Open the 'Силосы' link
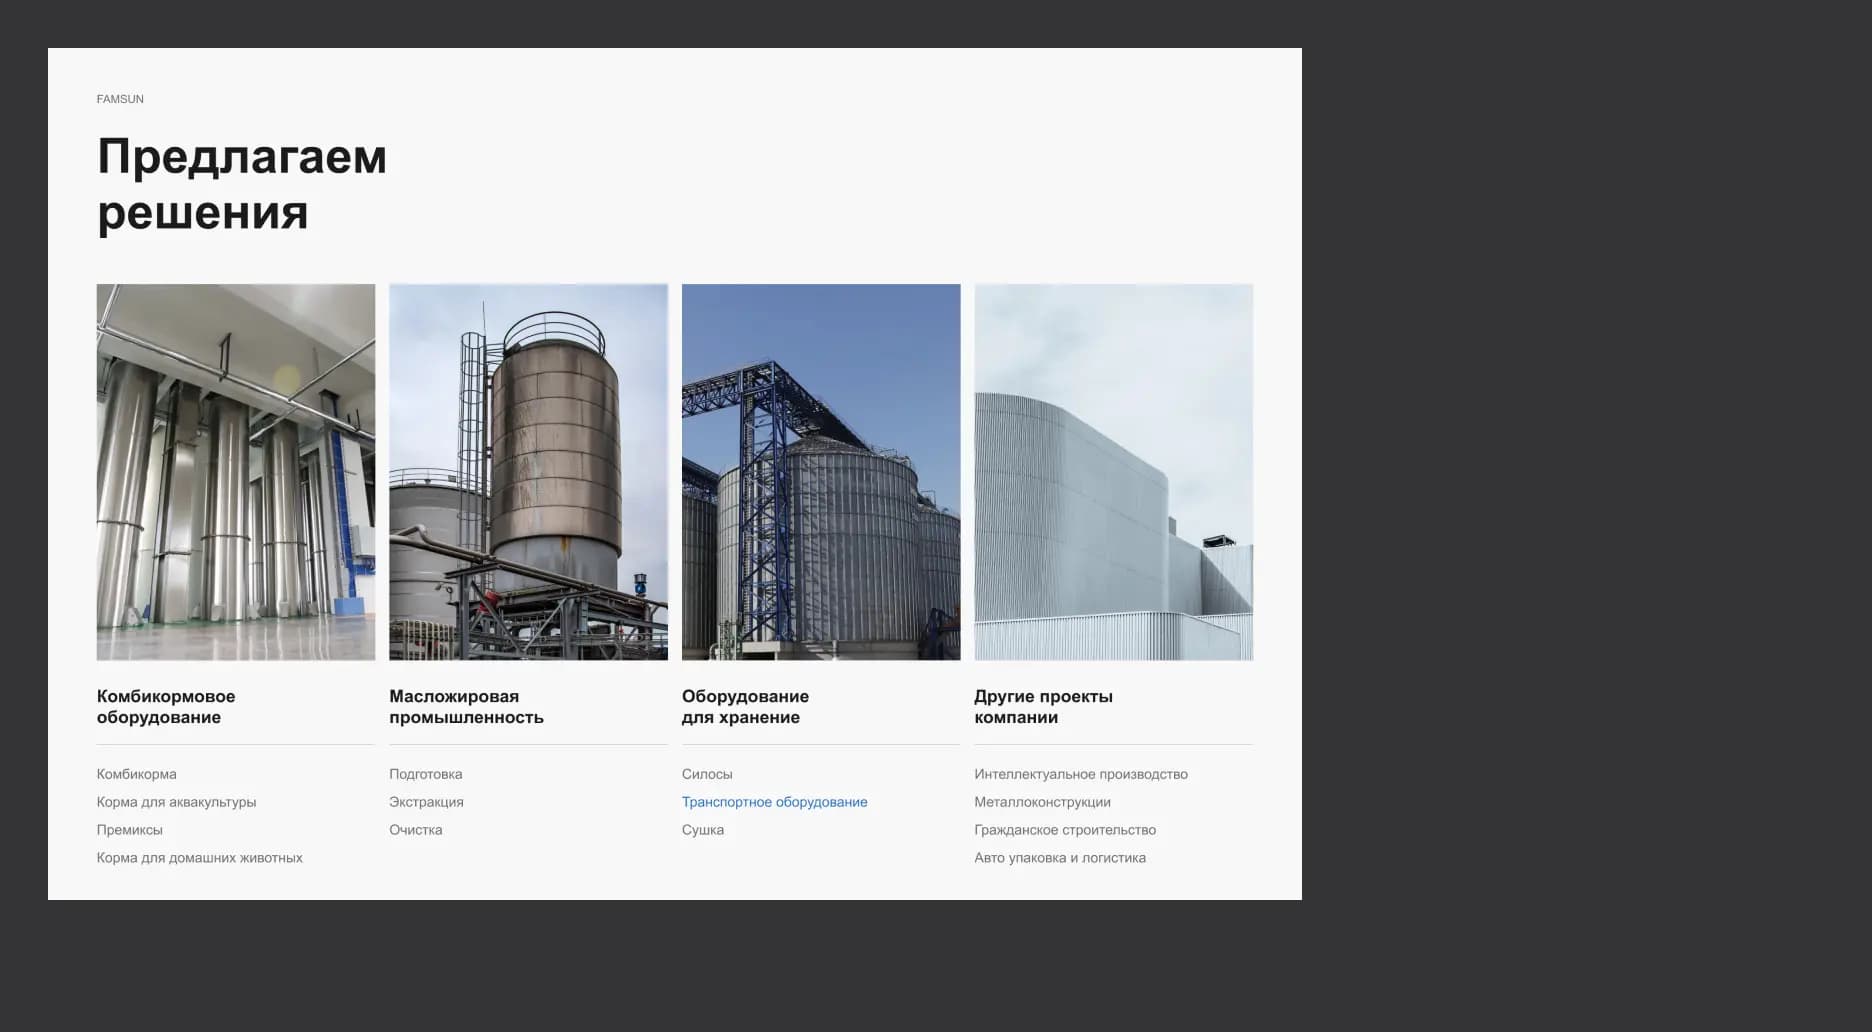Image resolution: width=1872 pixels, height=1032 pixels. (x=707, y=774)
